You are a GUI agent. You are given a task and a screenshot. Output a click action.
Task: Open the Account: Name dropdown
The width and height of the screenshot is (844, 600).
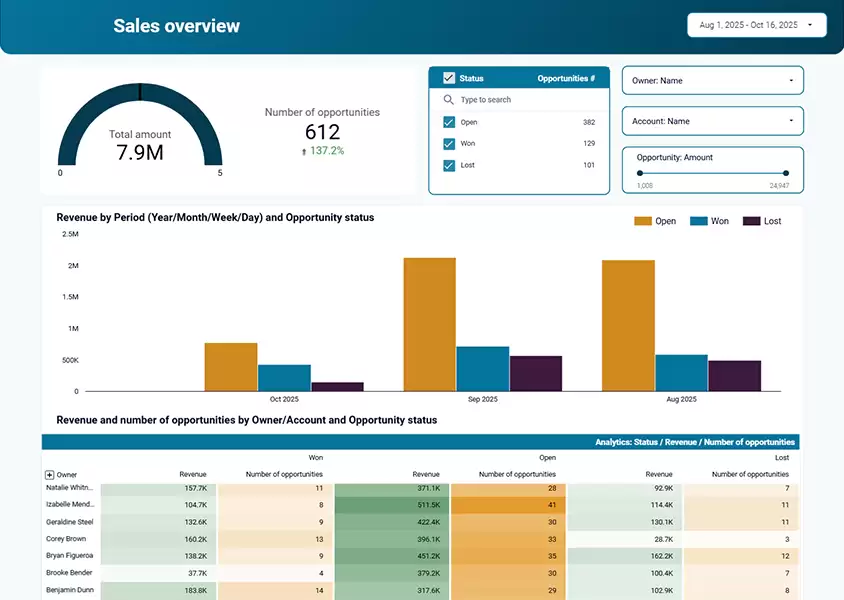(712, 121)
